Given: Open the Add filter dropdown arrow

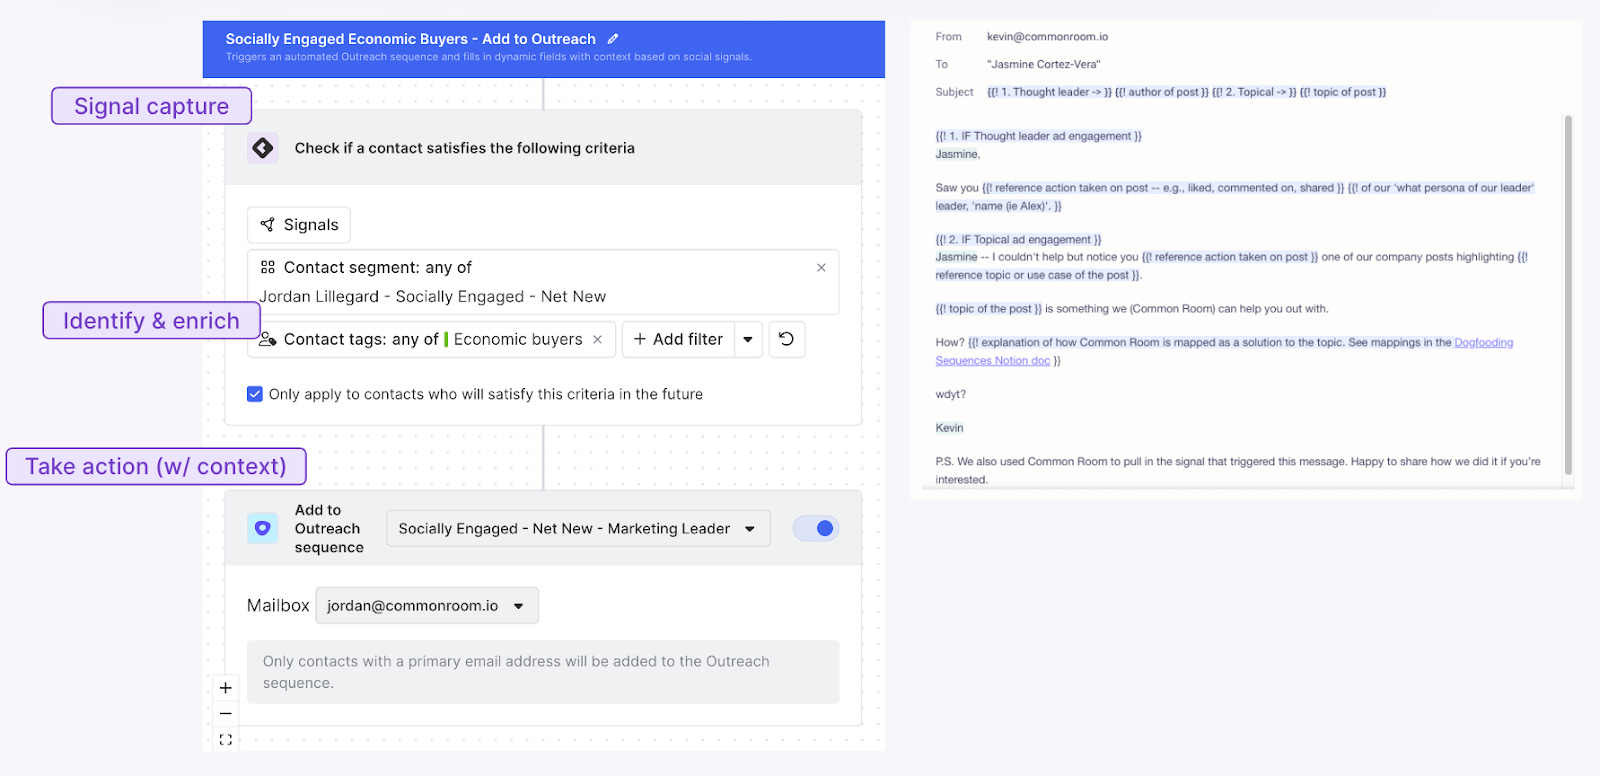Looking at the screenshot, I should click(748, 339).
